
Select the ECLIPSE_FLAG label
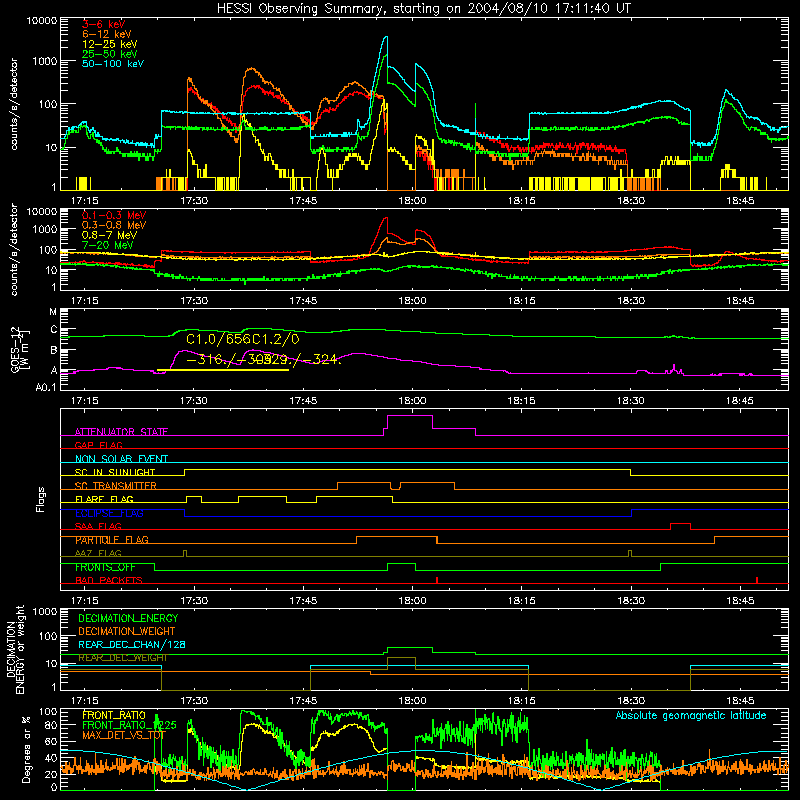[x=109, y=513]
